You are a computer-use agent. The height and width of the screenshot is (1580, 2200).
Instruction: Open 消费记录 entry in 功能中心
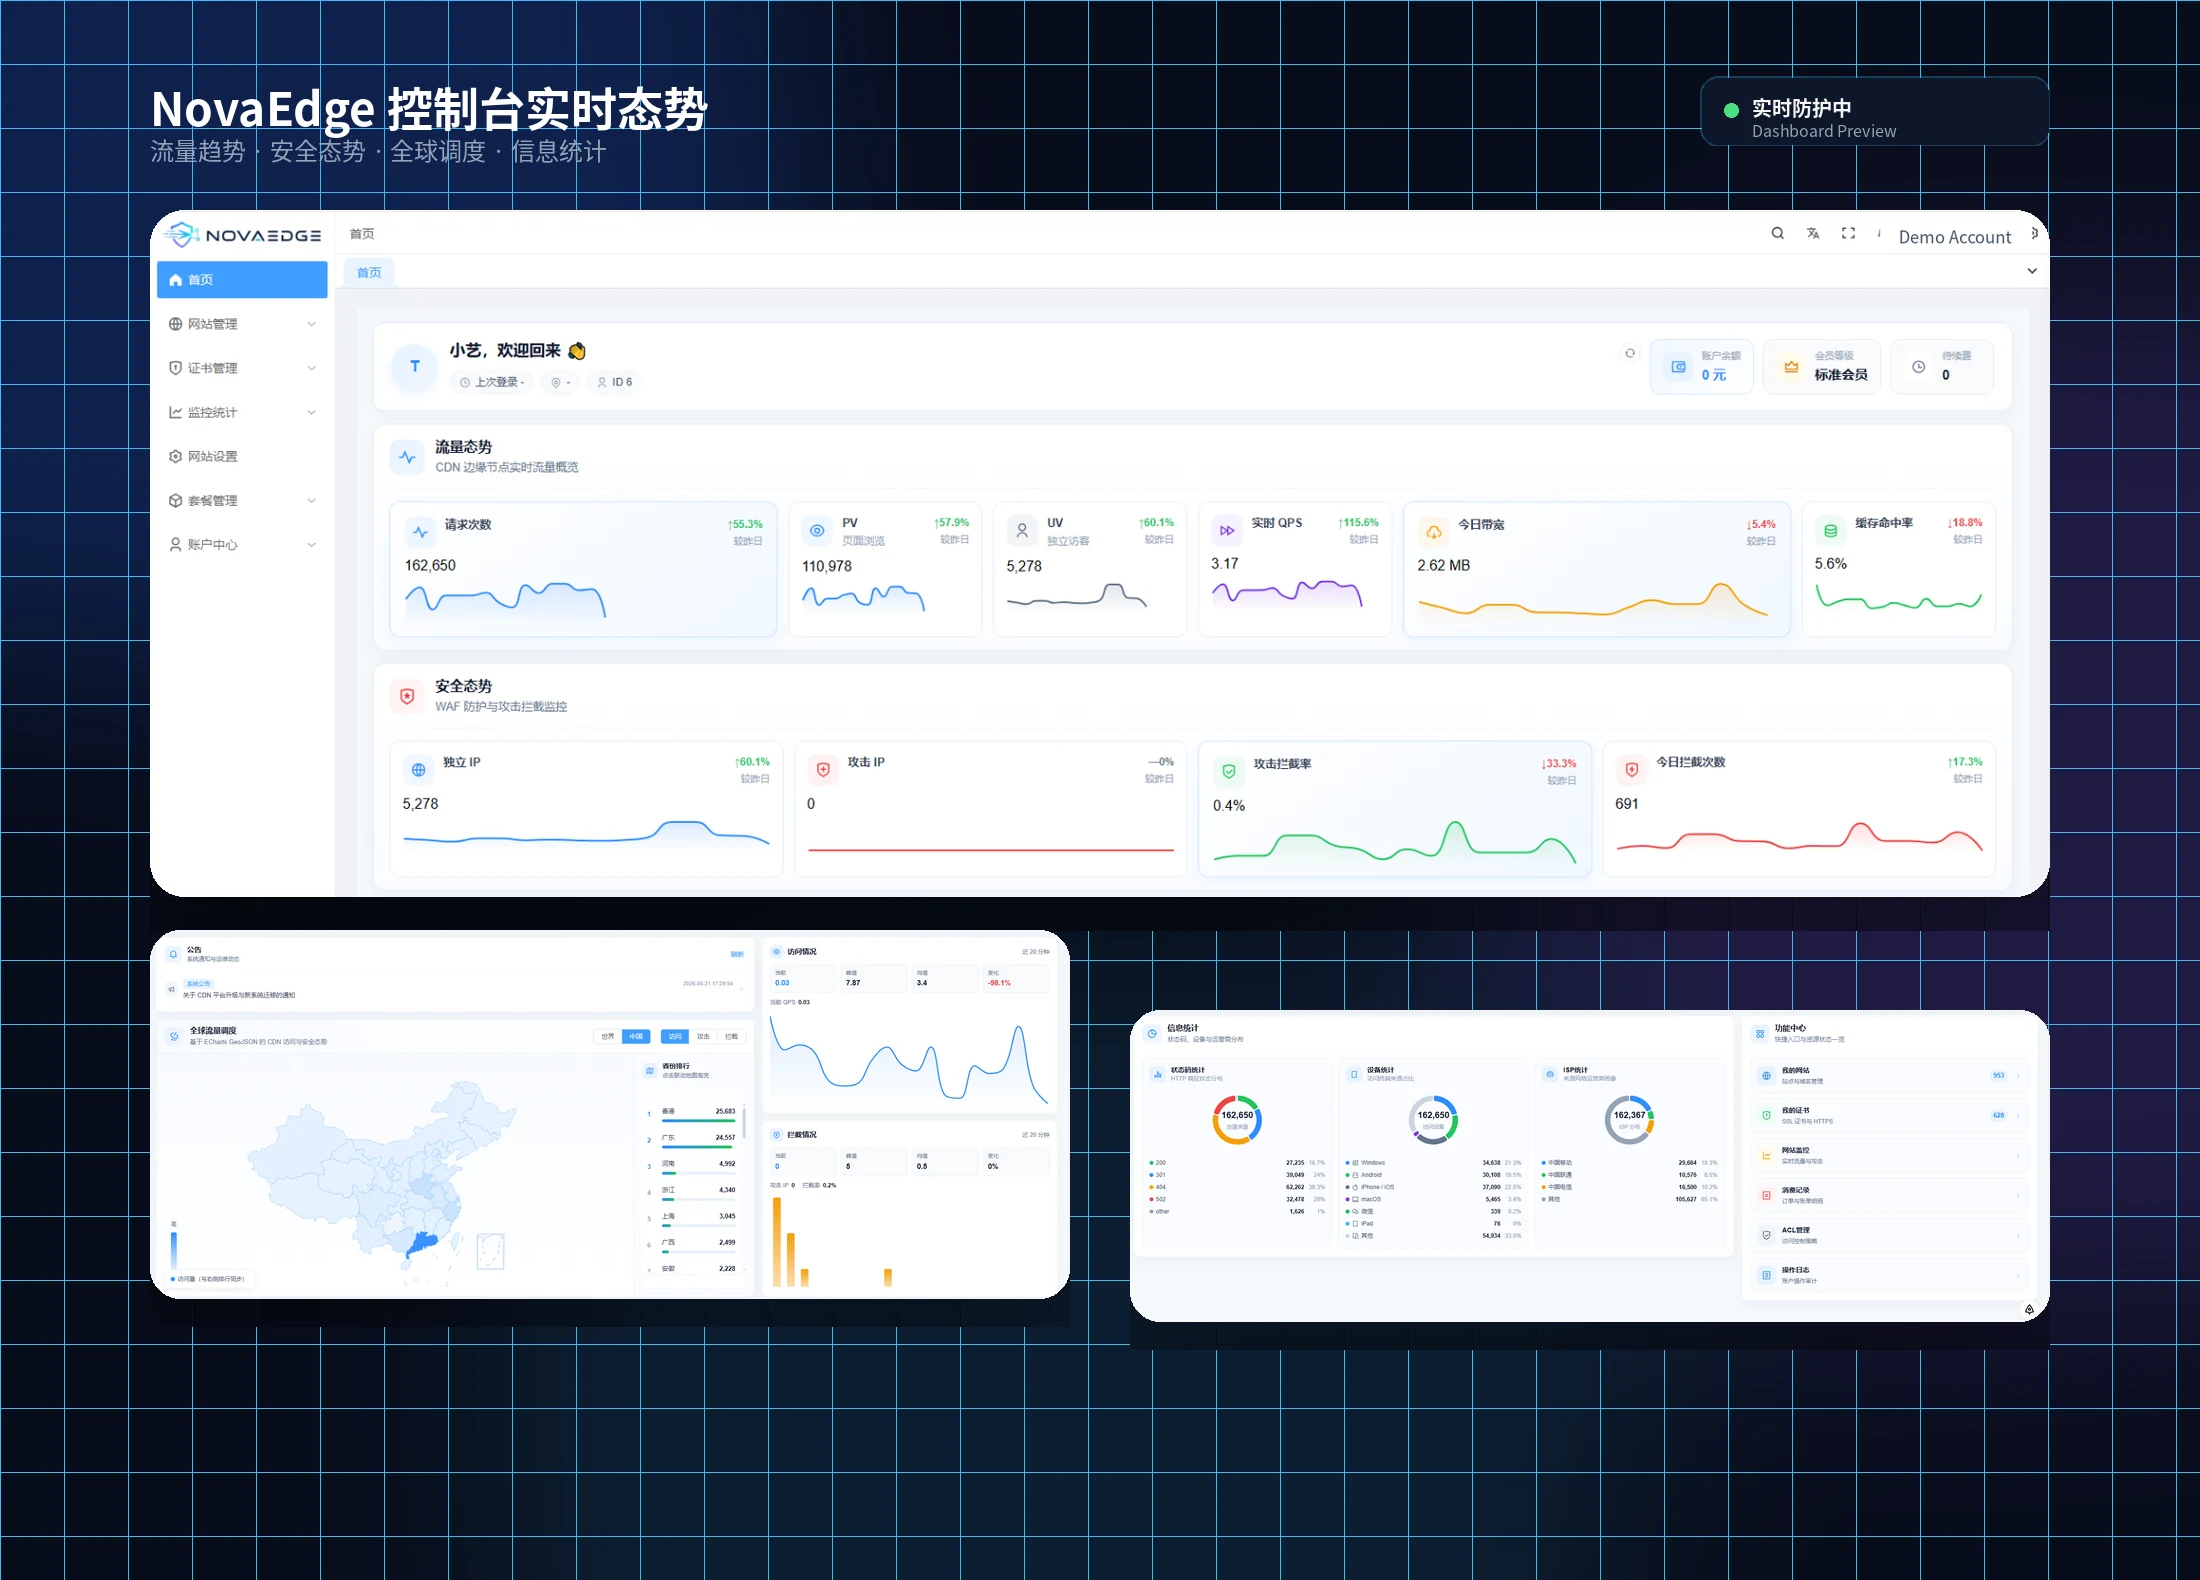1889,1195
